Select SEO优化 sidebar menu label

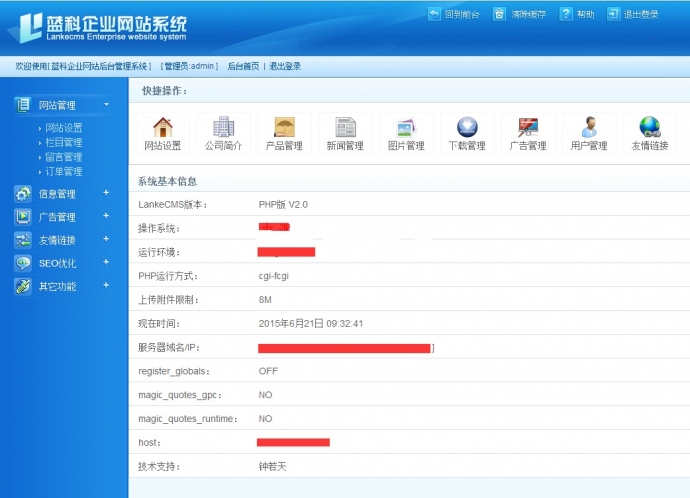coord(58,264)
